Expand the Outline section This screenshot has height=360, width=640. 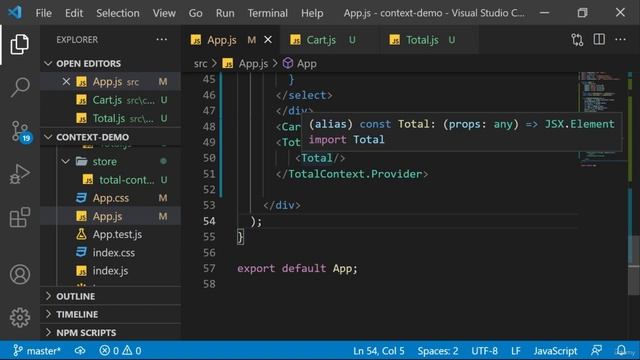(x=48, y=296)
